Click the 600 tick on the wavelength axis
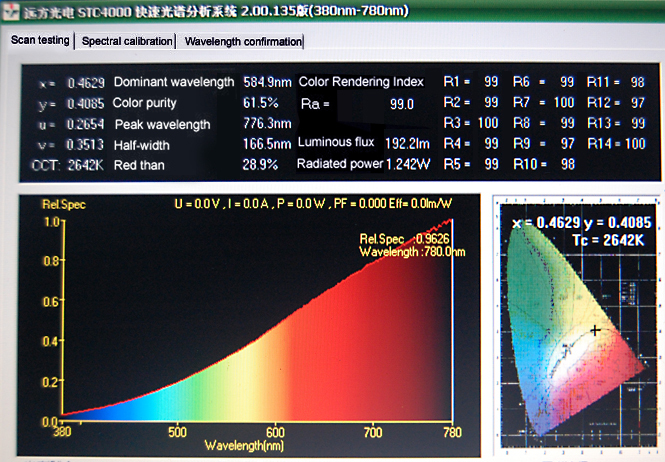 tap(276, 432)
